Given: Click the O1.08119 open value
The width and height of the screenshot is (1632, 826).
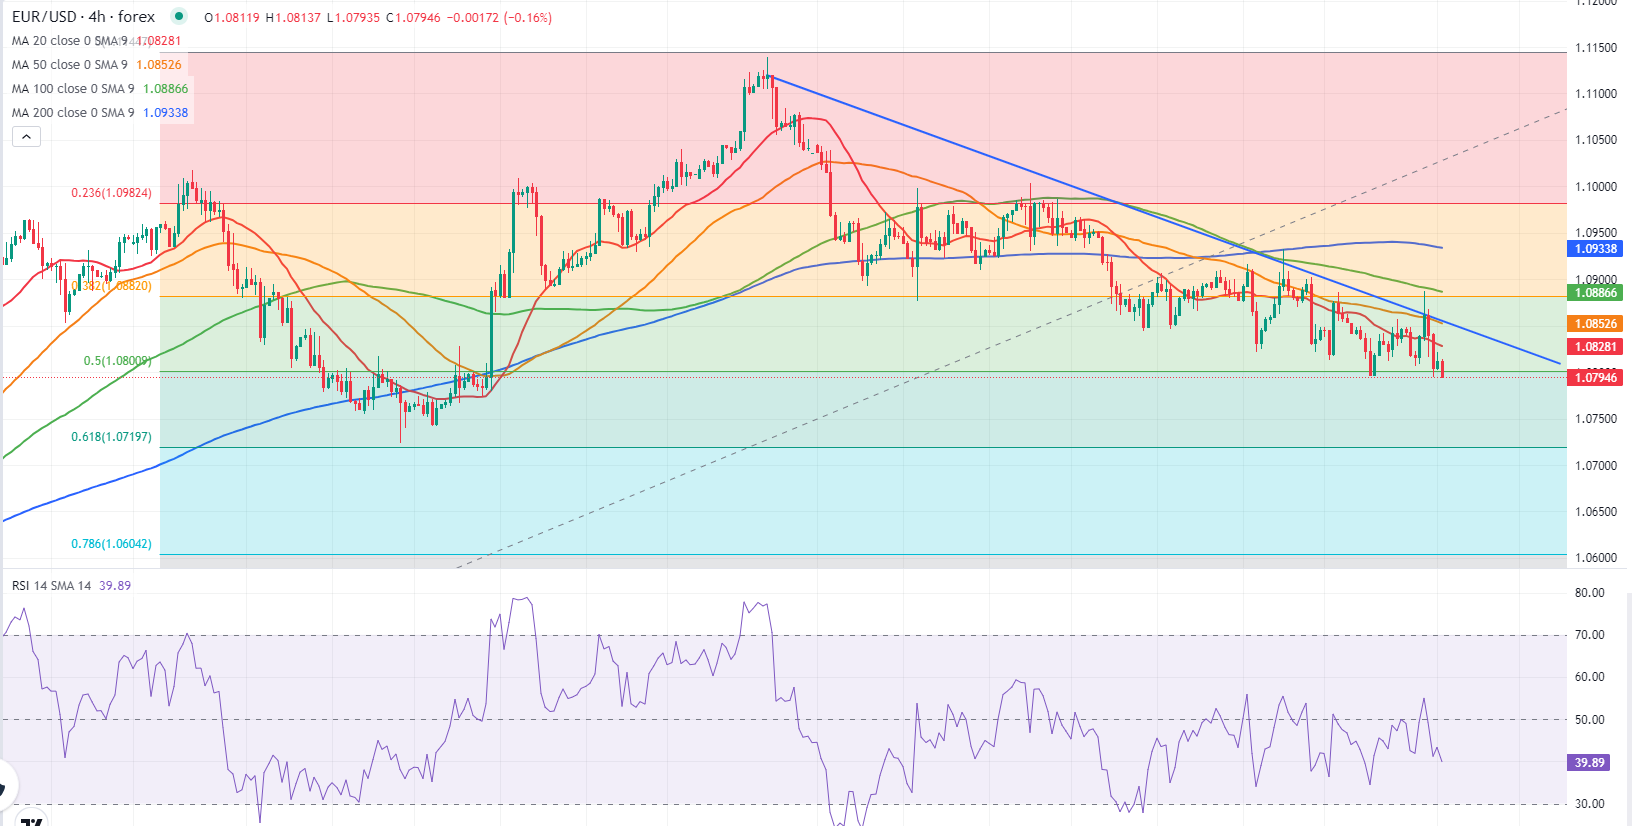Looking at the screenshot, I should click(x=231, y=18).
